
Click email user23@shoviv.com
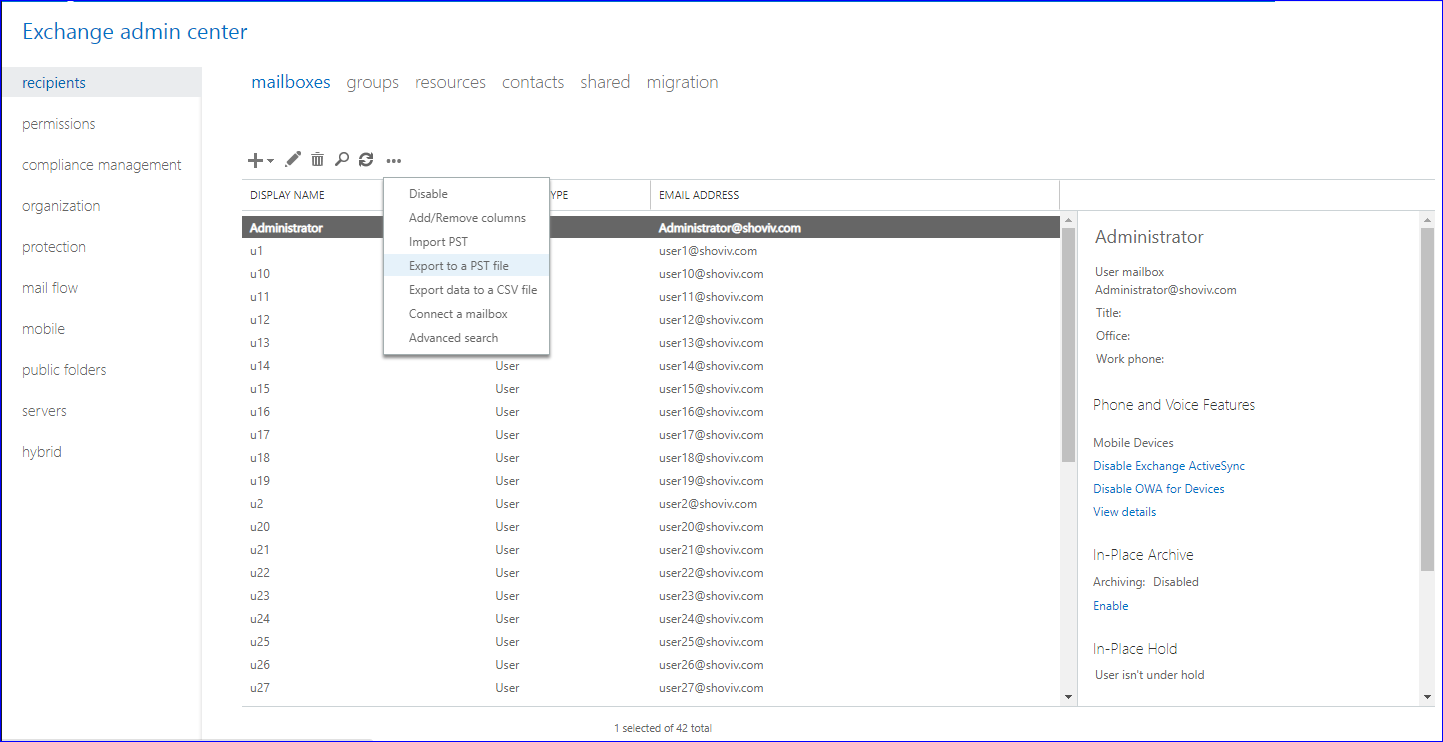coord(711,596)
